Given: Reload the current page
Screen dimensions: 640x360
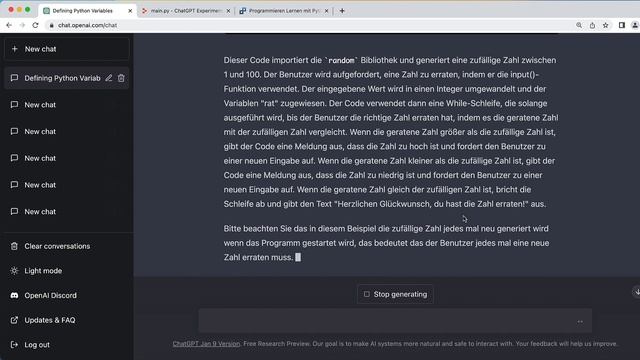Looking at the screenshot, I should coord(36,25).
